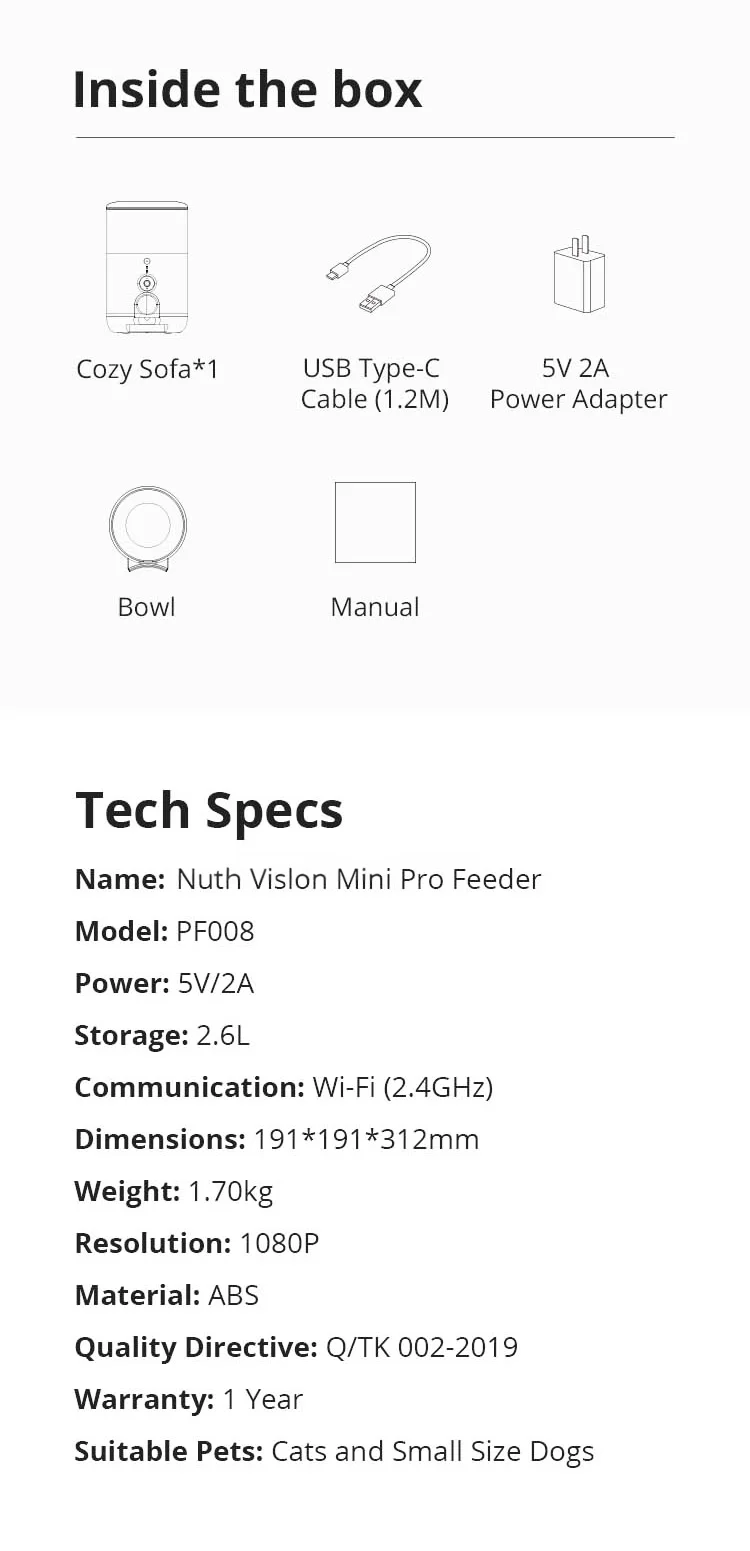Click the 5V 2A Power Adapter label
Screen dimensions: 750x1551
pos(578,384)
